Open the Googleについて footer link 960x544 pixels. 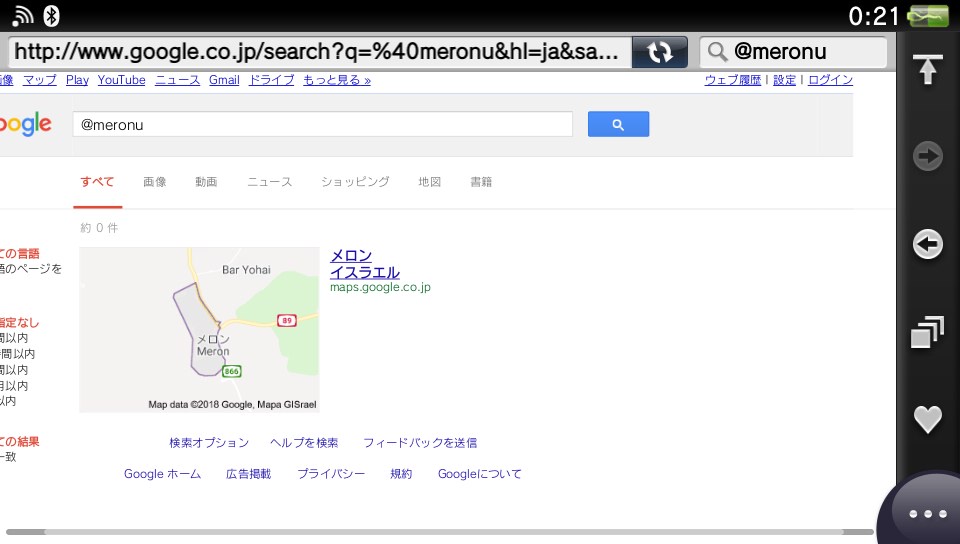tap(479, 474)
